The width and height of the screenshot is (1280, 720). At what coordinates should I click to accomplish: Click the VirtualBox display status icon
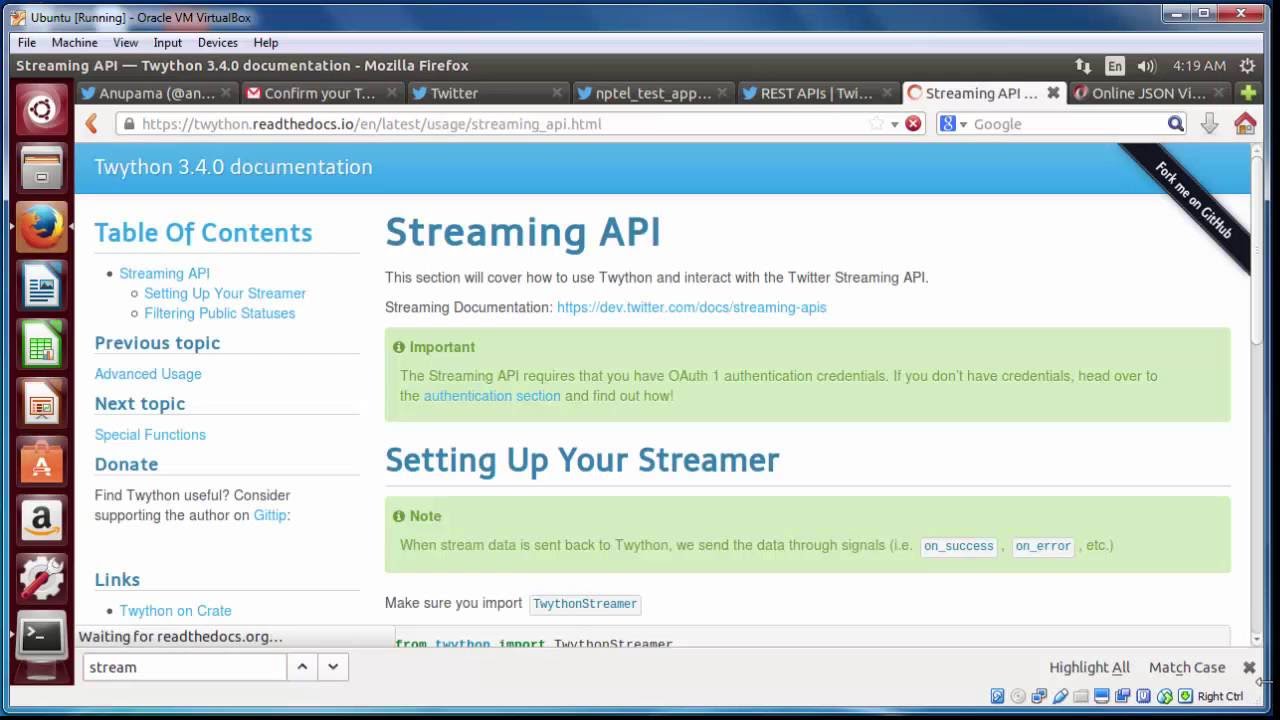1102,696
